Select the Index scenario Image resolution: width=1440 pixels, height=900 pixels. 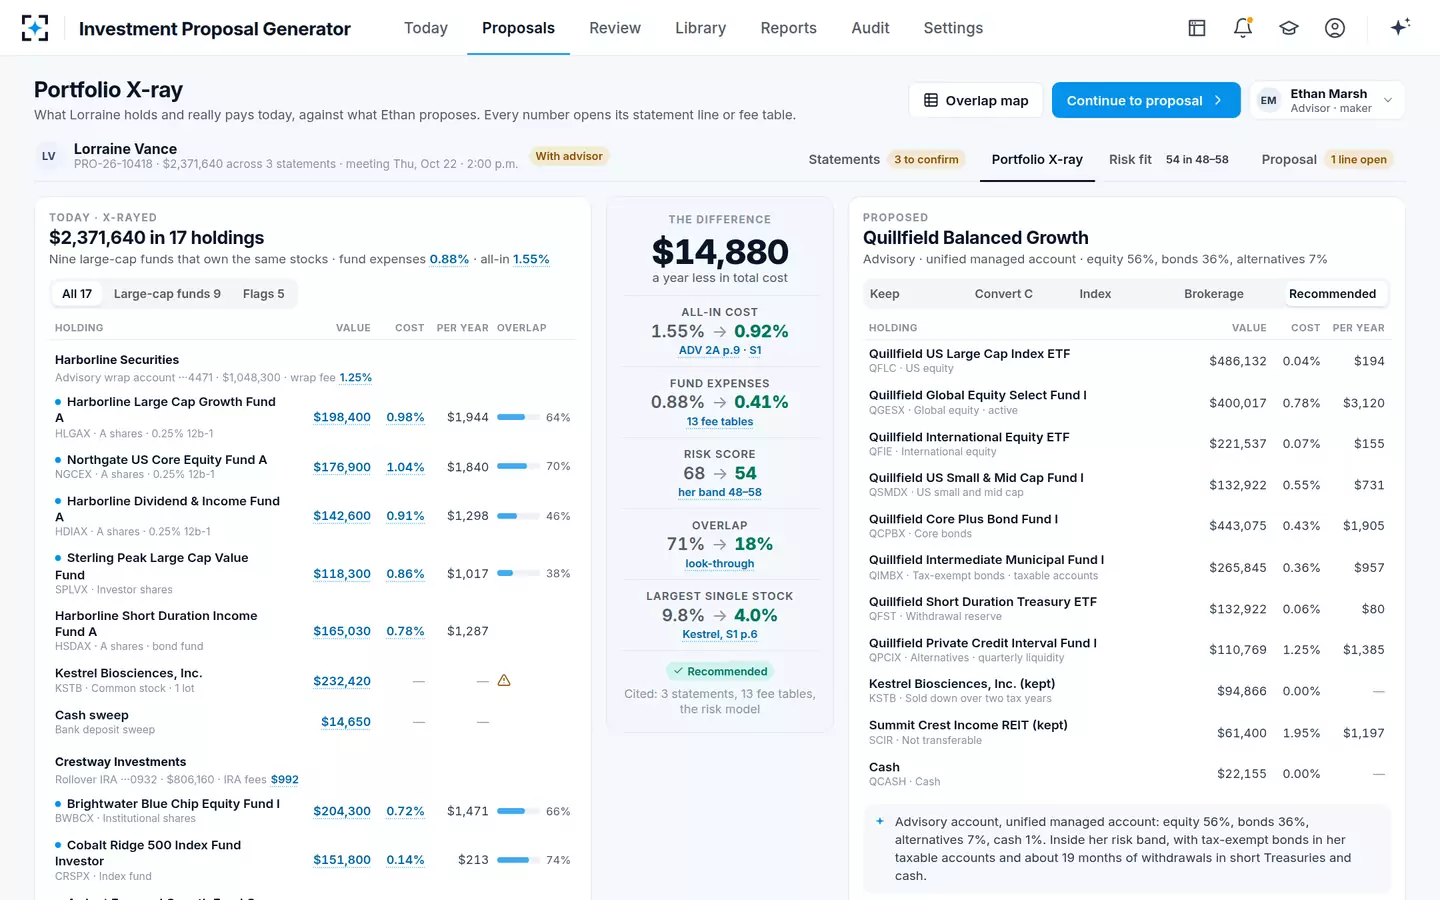point(1095,294)
